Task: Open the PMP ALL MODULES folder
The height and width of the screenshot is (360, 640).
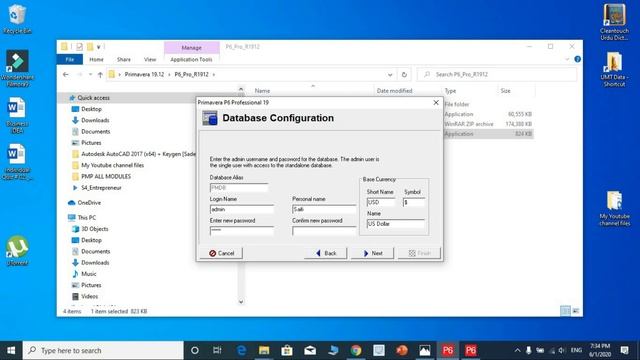Action: (106, 176)
